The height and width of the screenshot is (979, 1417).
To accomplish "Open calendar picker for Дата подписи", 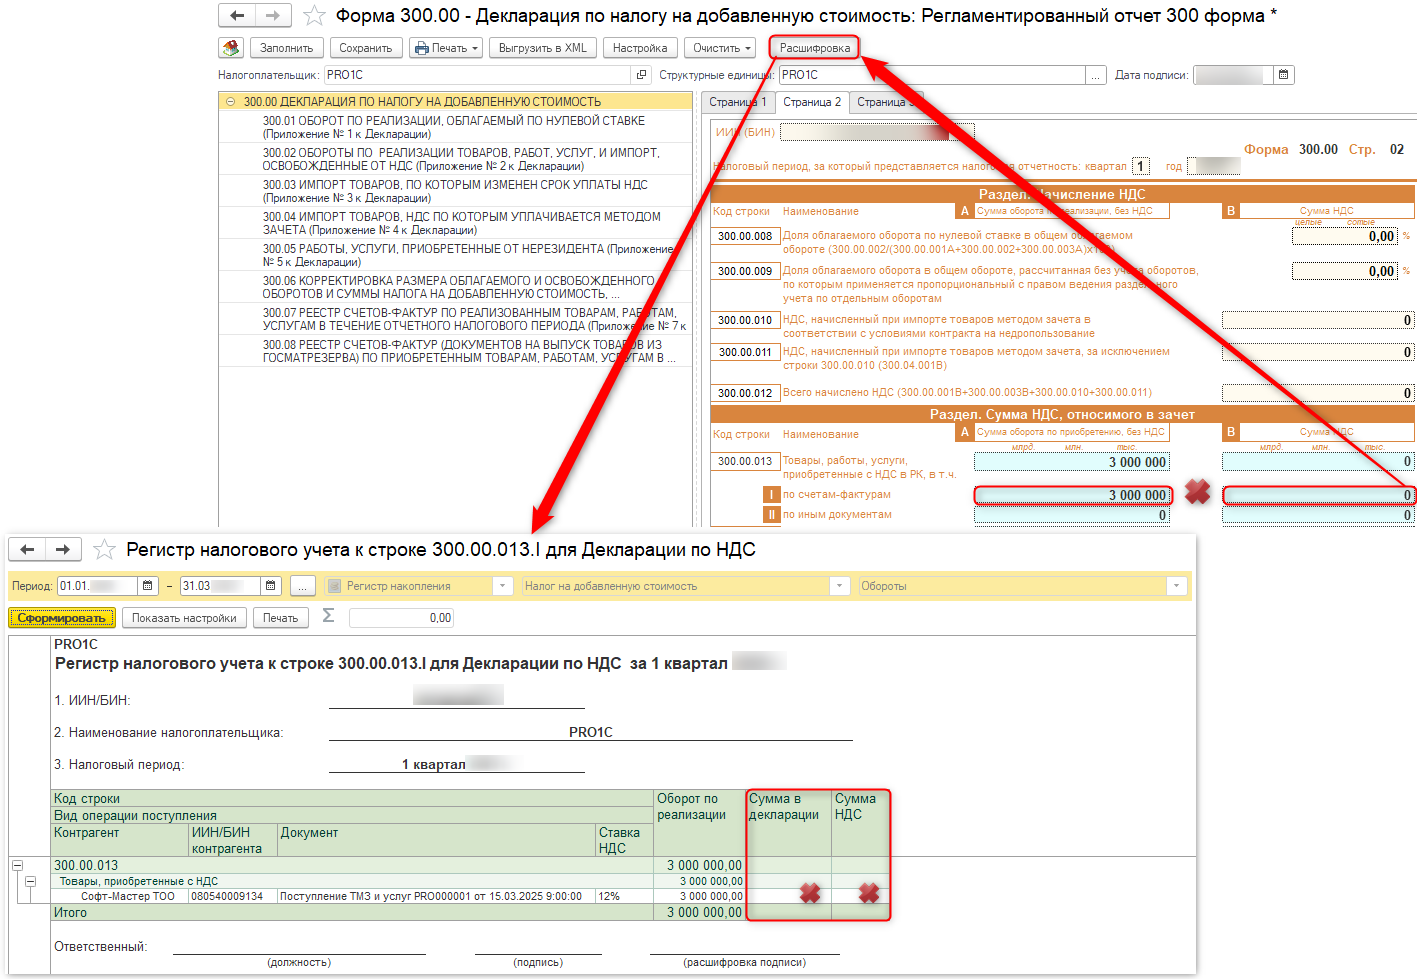I will (x=1284, y=75).
